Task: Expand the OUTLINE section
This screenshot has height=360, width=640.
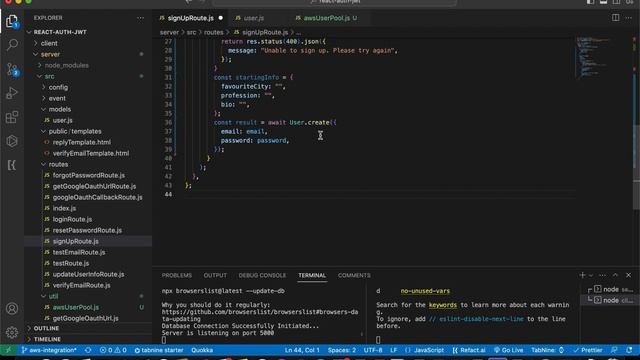Action: click(x=46, y=328)
